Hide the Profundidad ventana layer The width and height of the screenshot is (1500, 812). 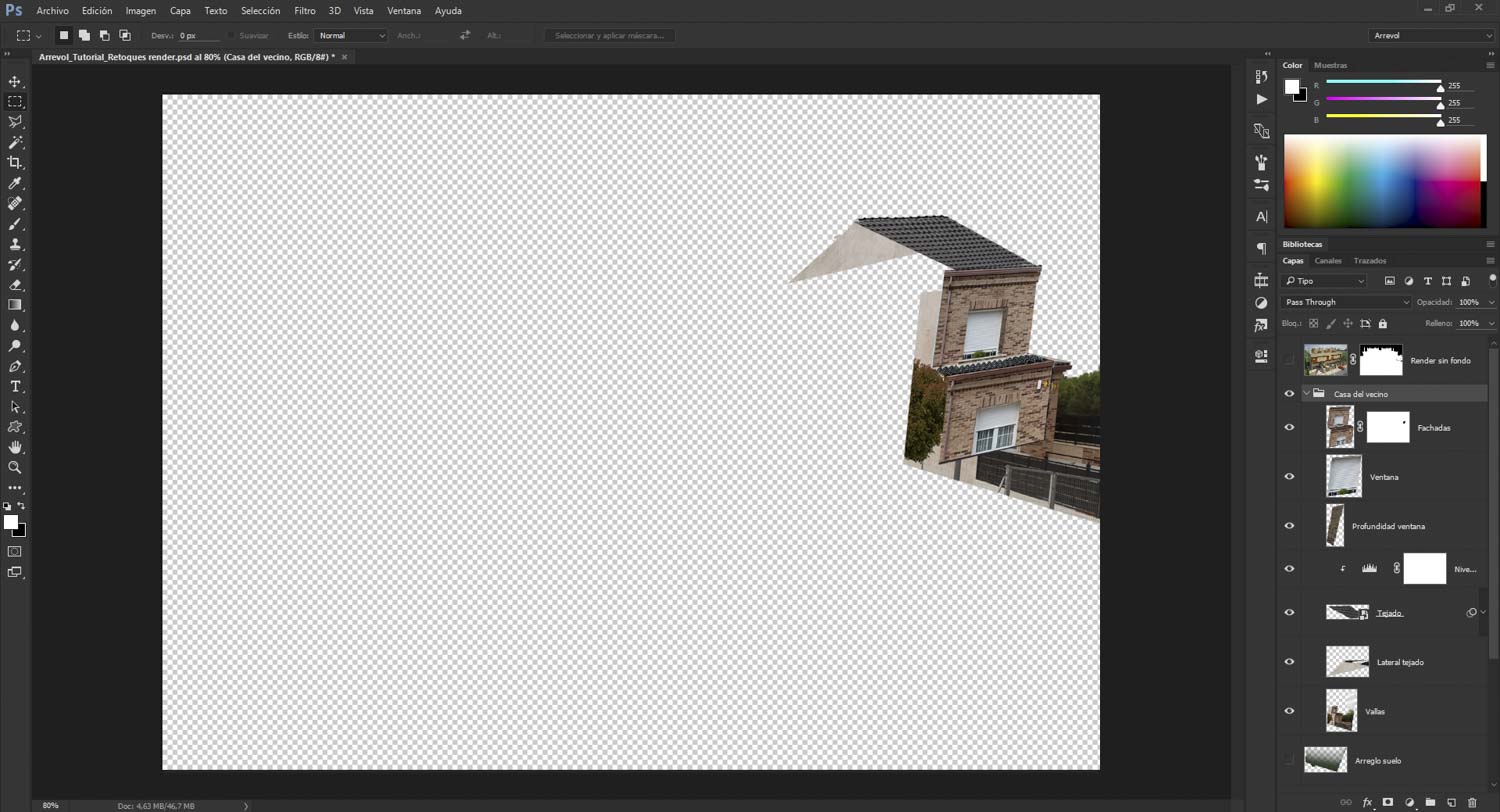[x=1289, y=526]
